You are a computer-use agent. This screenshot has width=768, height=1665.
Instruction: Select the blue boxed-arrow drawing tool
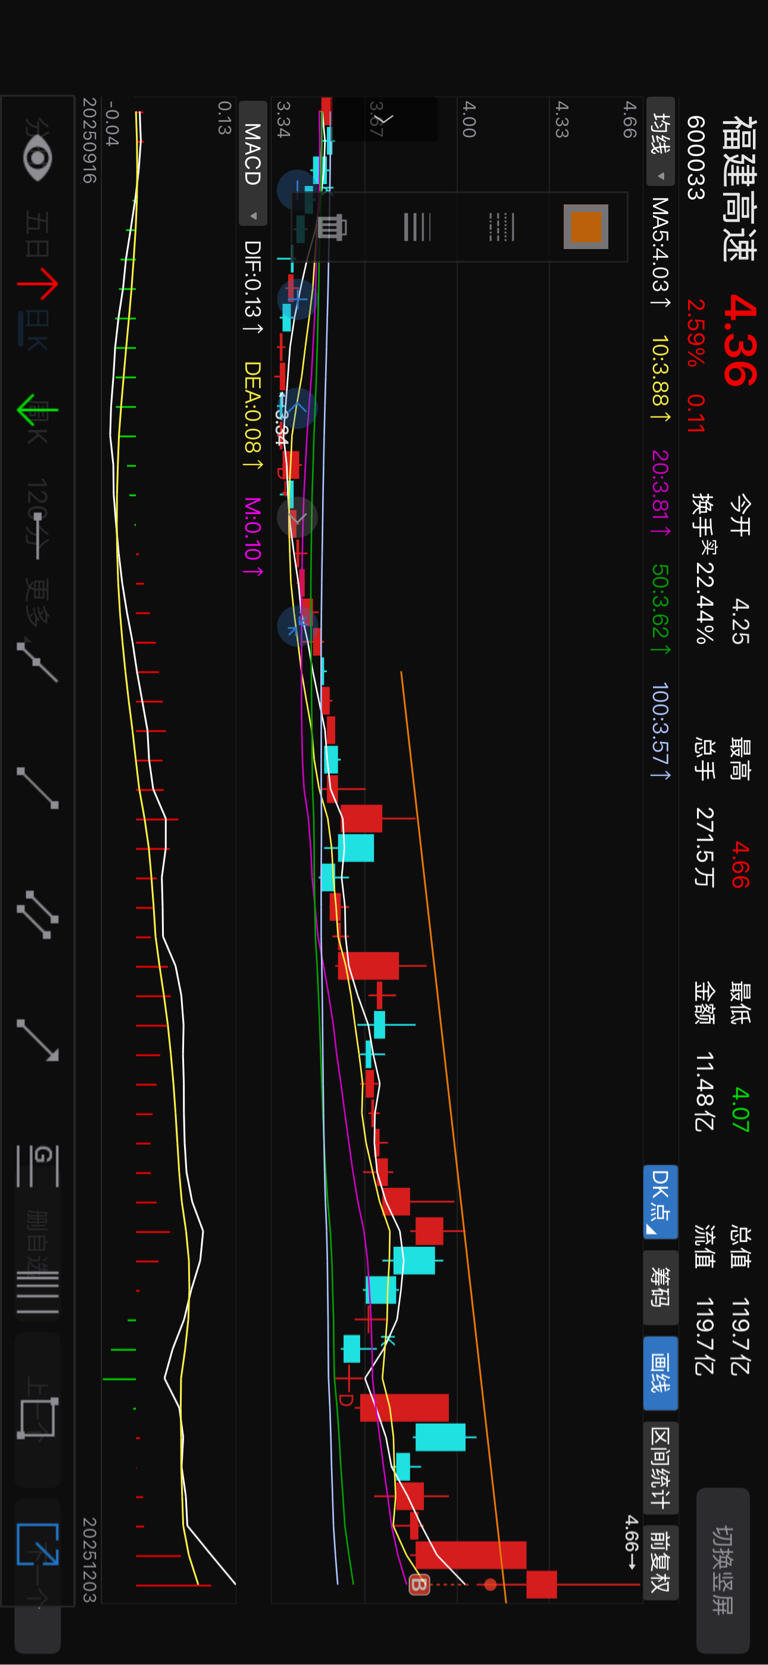pos(37,1545)
